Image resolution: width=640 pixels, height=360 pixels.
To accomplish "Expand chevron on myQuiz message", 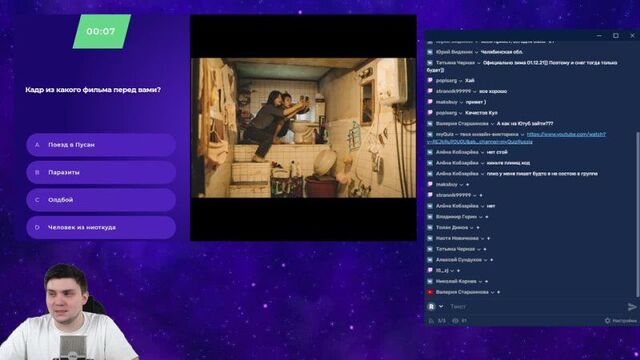I will (522, 134).
